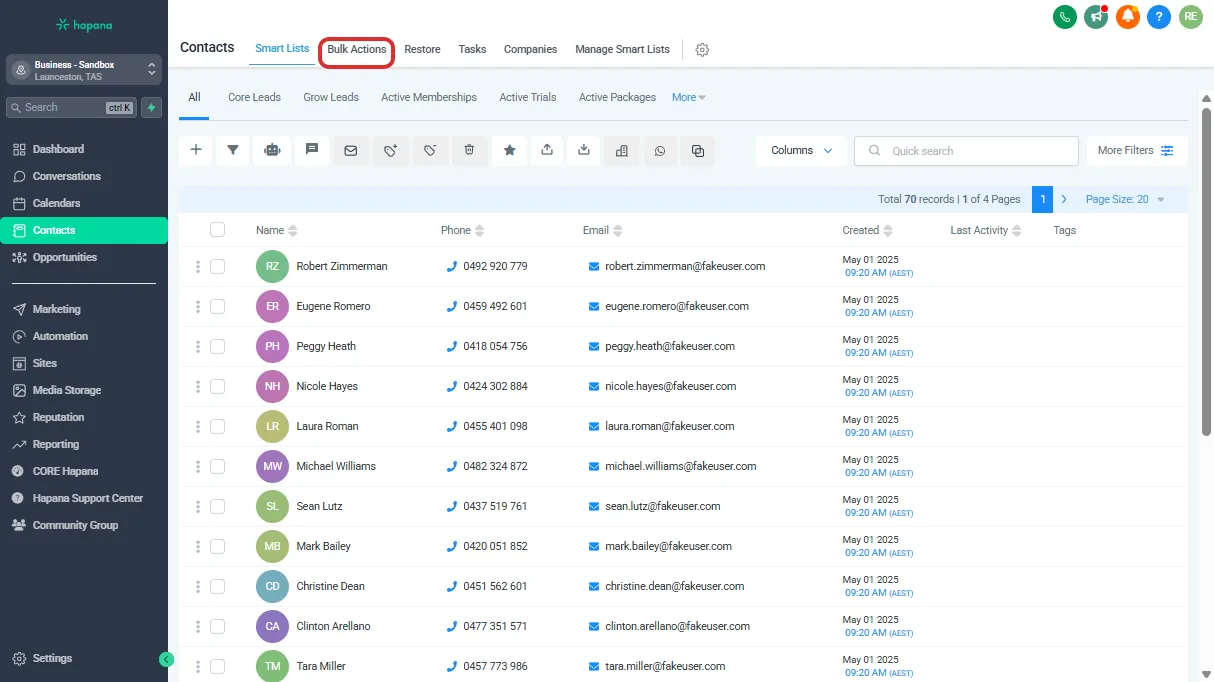The image size is (1214, 682).
Task: Select the checkbox beside Peggy Heath
Action: (217, 347)
